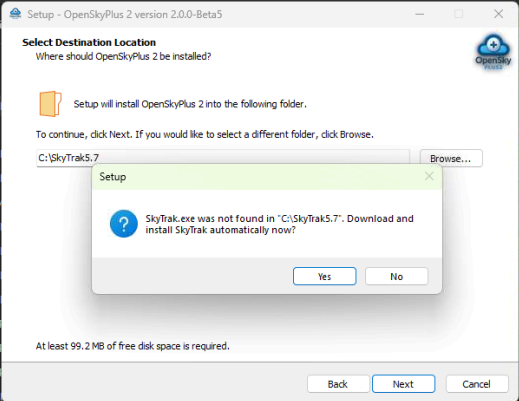Click the 'Setup' dialog title text
The height and width of the screenshot is (401, 519).
click(113, 177)
